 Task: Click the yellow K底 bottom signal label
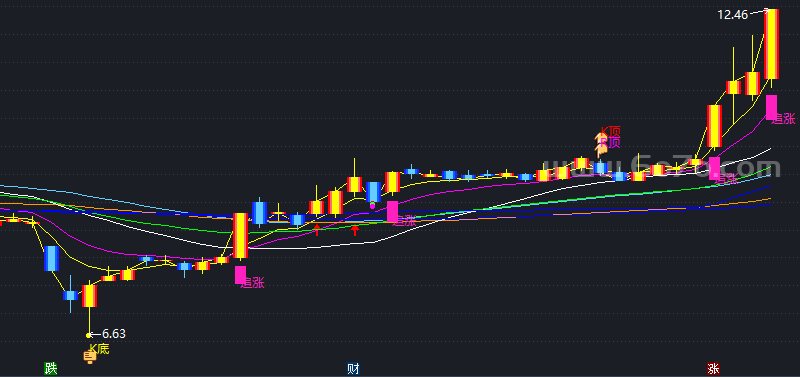(99, 348)
